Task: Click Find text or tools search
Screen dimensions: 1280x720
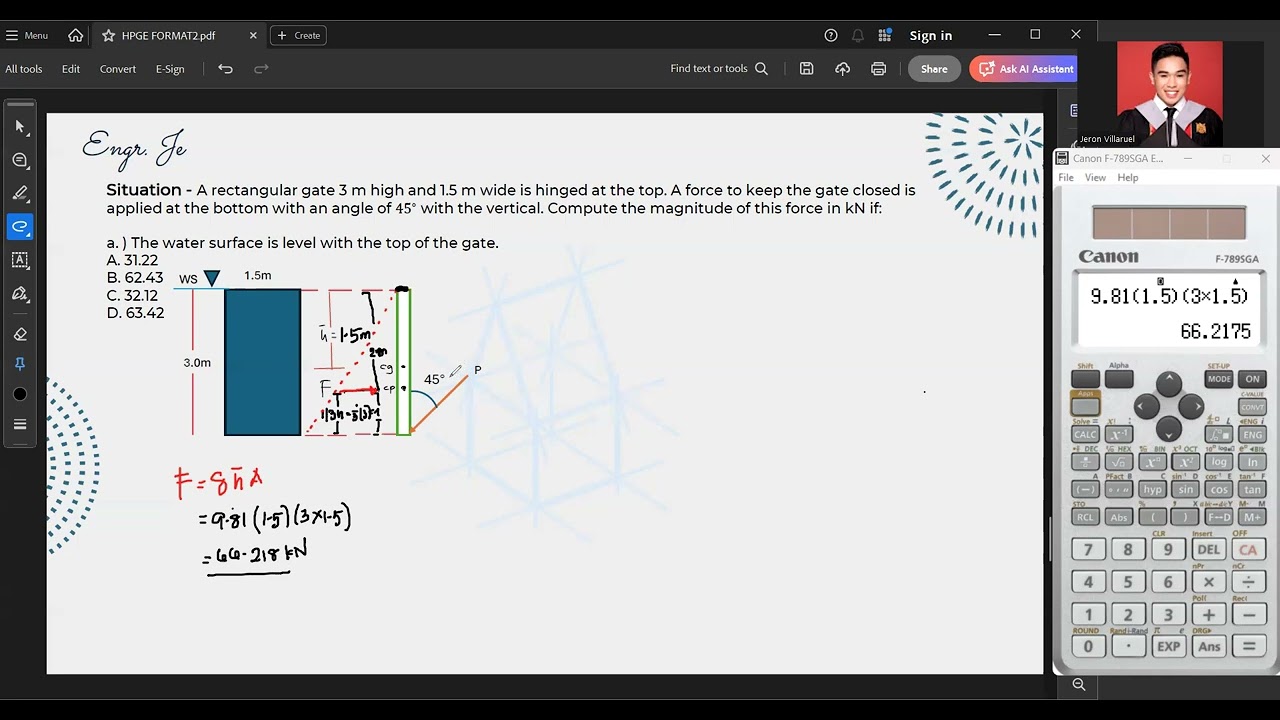Action: coord(719,69)
